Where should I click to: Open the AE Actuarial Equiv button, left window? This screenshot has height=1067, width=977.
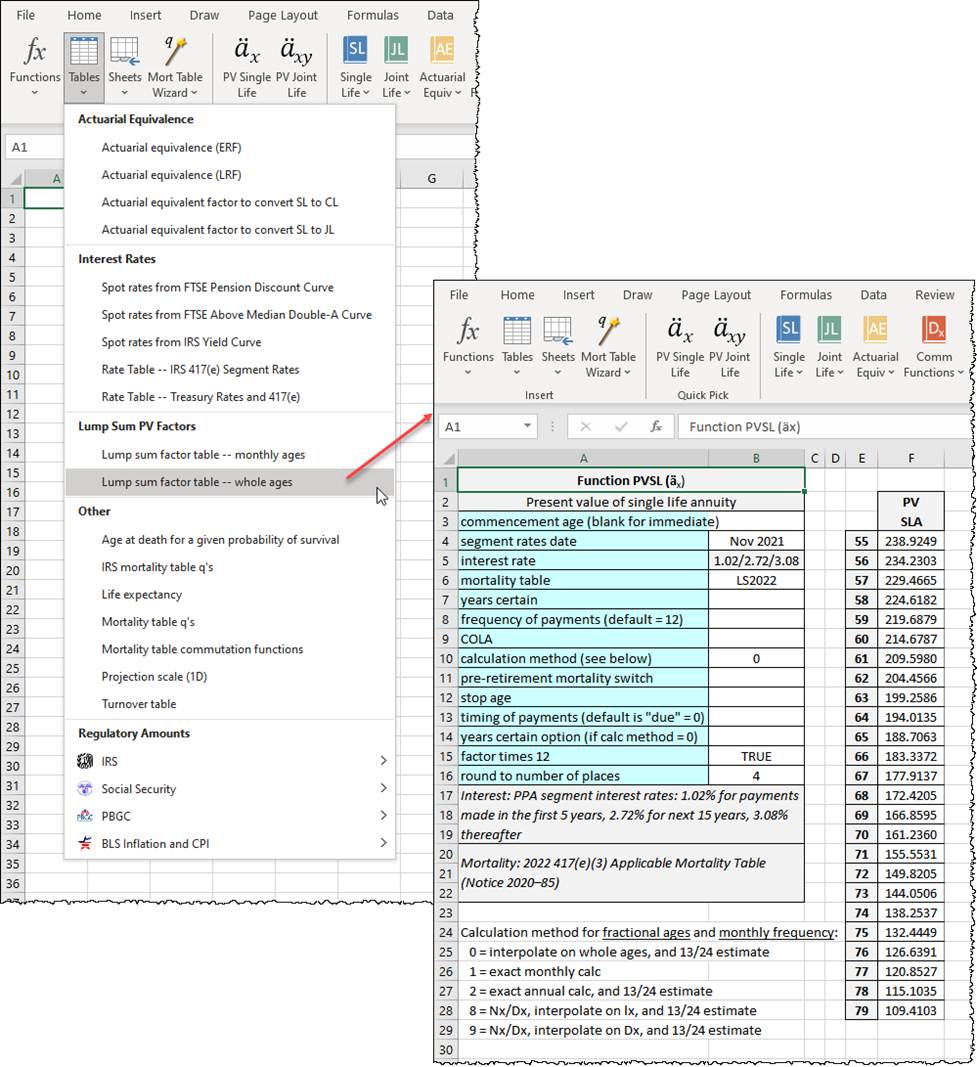tap(442, 67)
